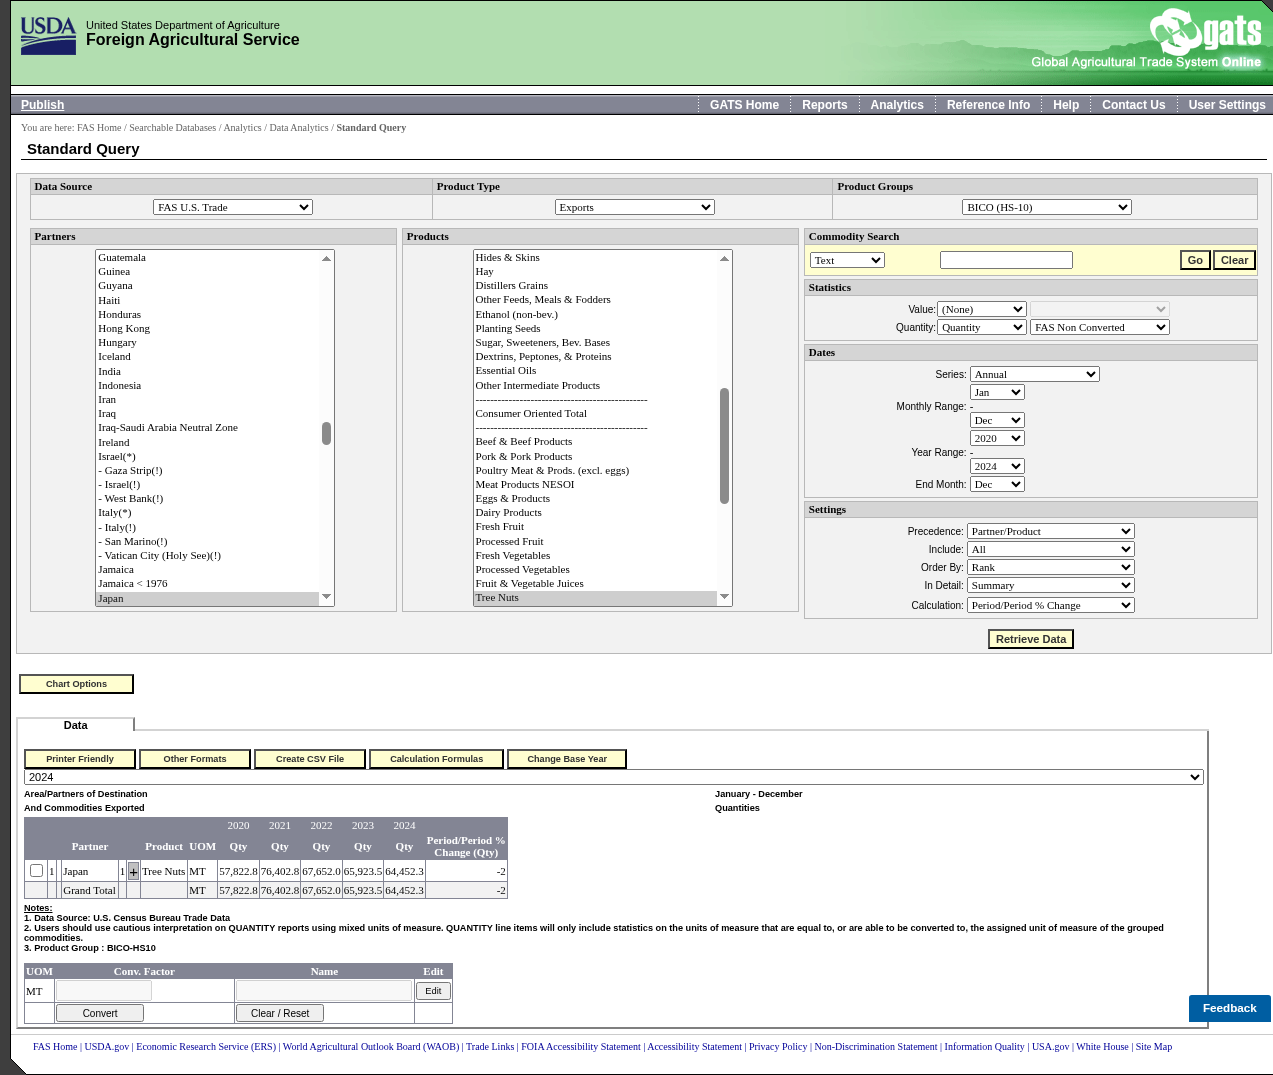Click the Edit button in UOM table
This screenshot has width=1273, height=1075.
pos(433,991)
